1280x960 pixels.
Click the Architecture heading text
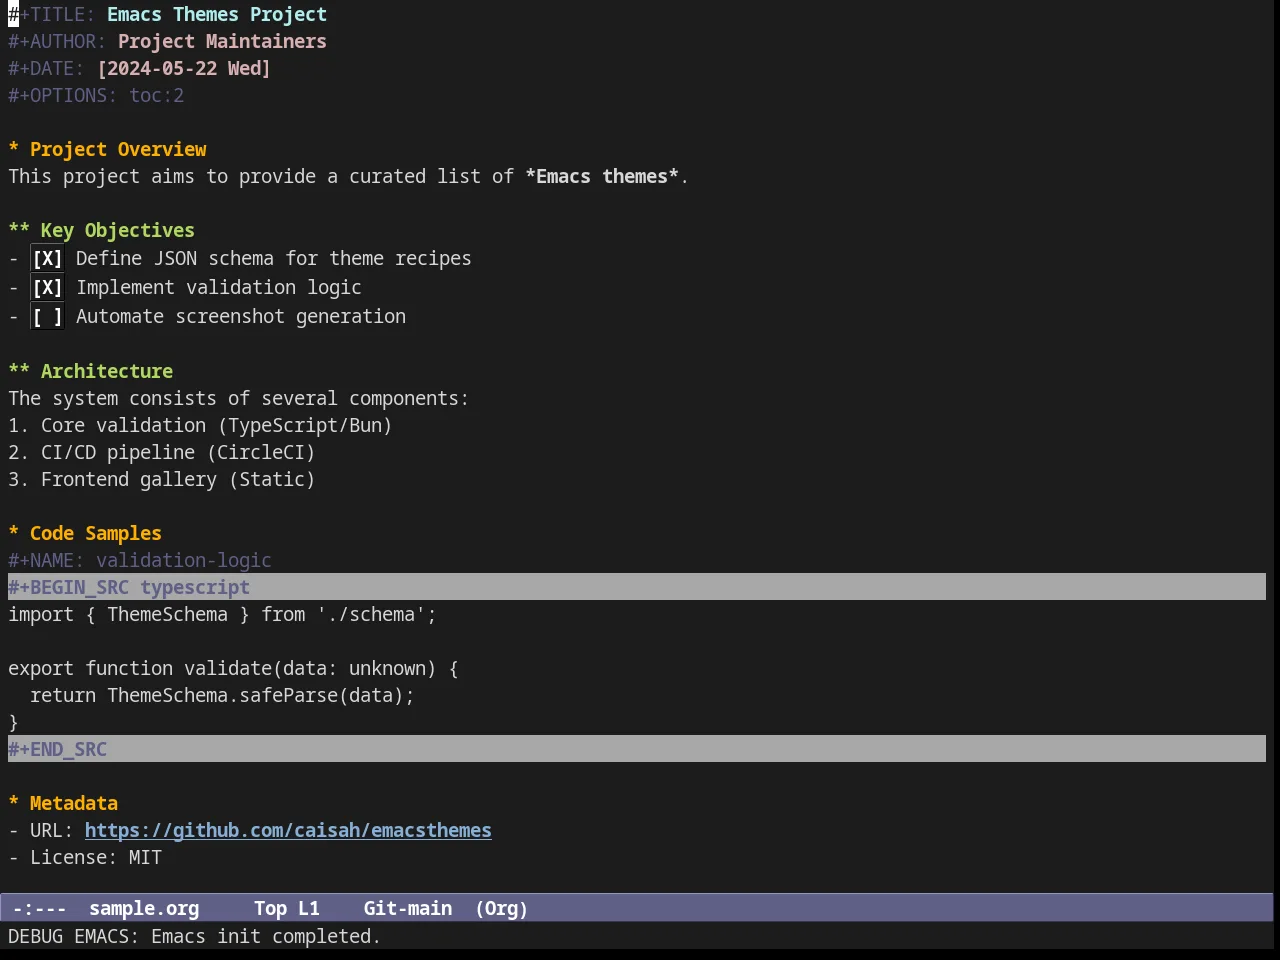click(x=107, y=372)
